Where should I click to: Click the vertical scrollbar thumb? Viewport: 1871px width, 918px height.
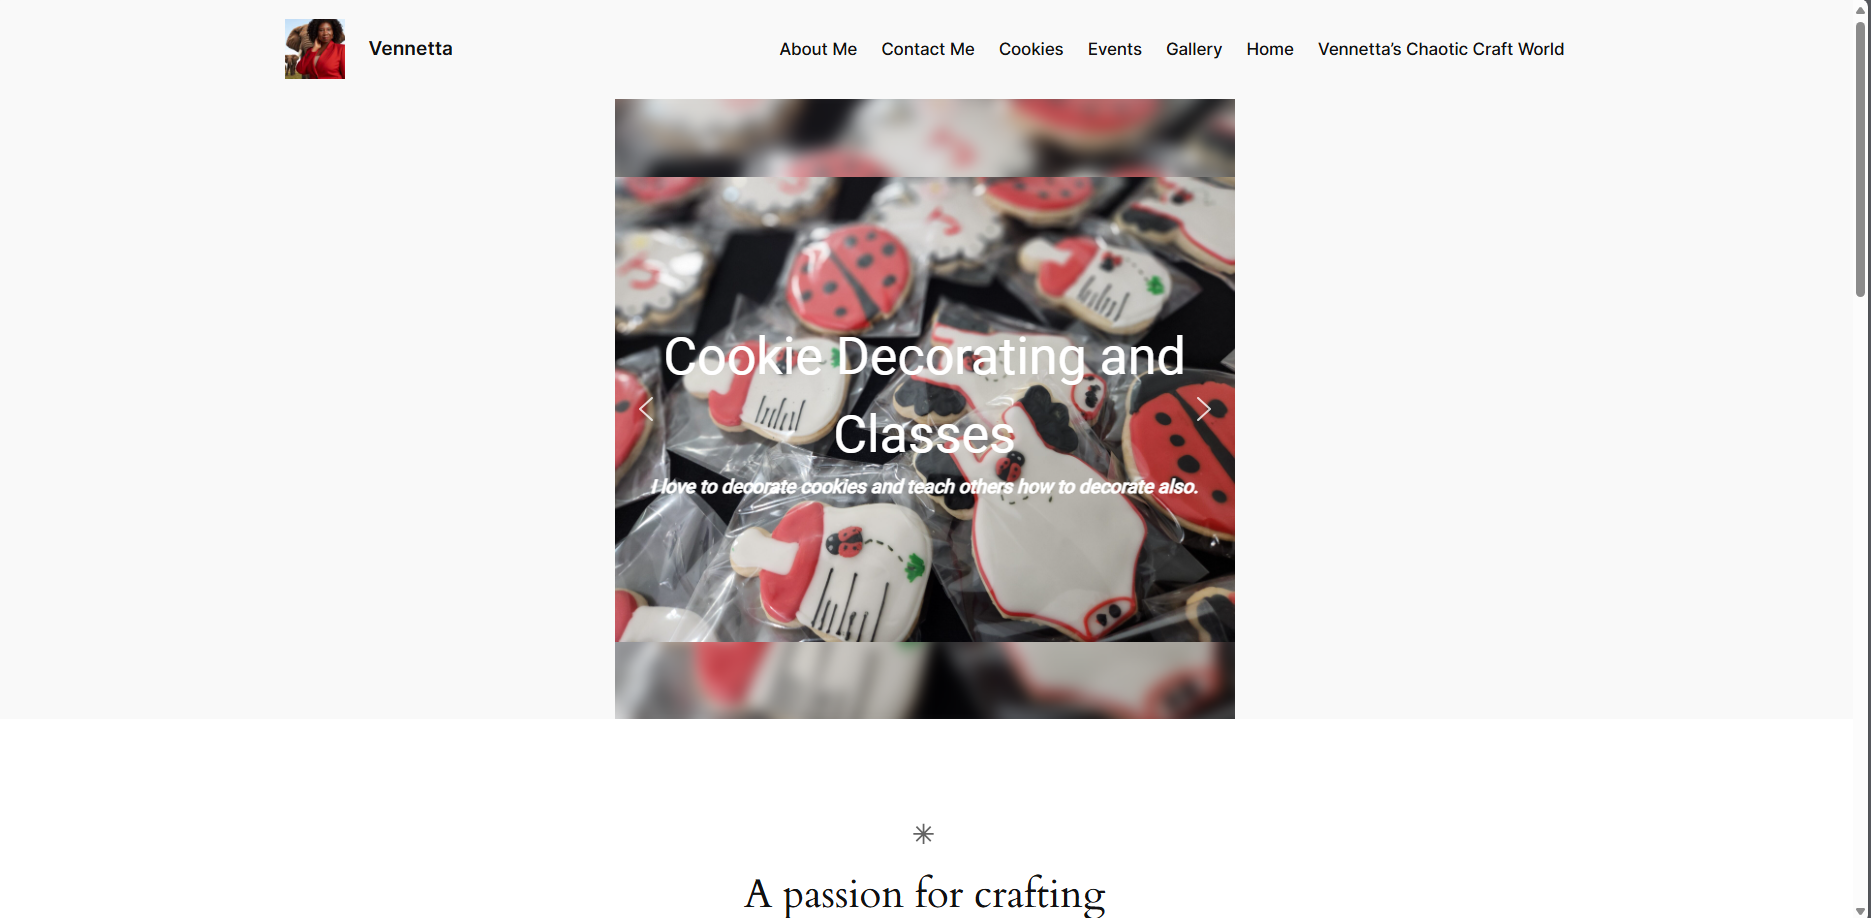[x=1861, y=158]
